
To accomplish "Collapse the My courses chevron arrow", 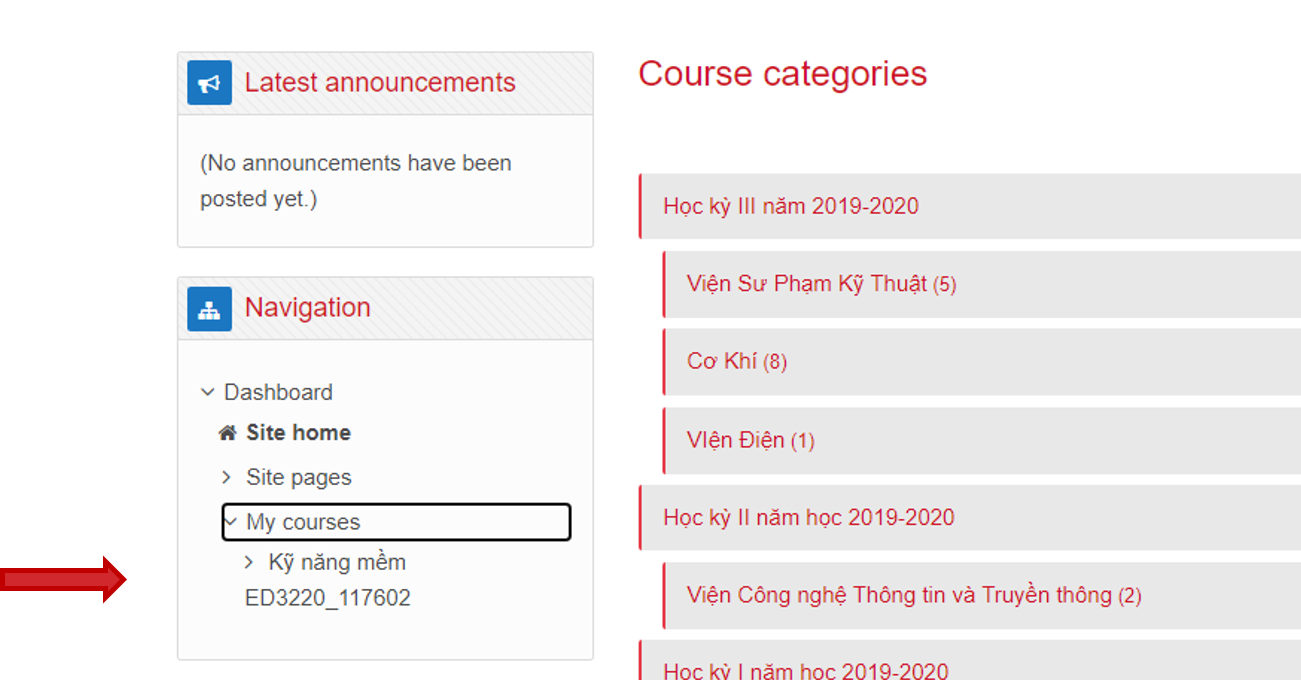I will 231,522.
